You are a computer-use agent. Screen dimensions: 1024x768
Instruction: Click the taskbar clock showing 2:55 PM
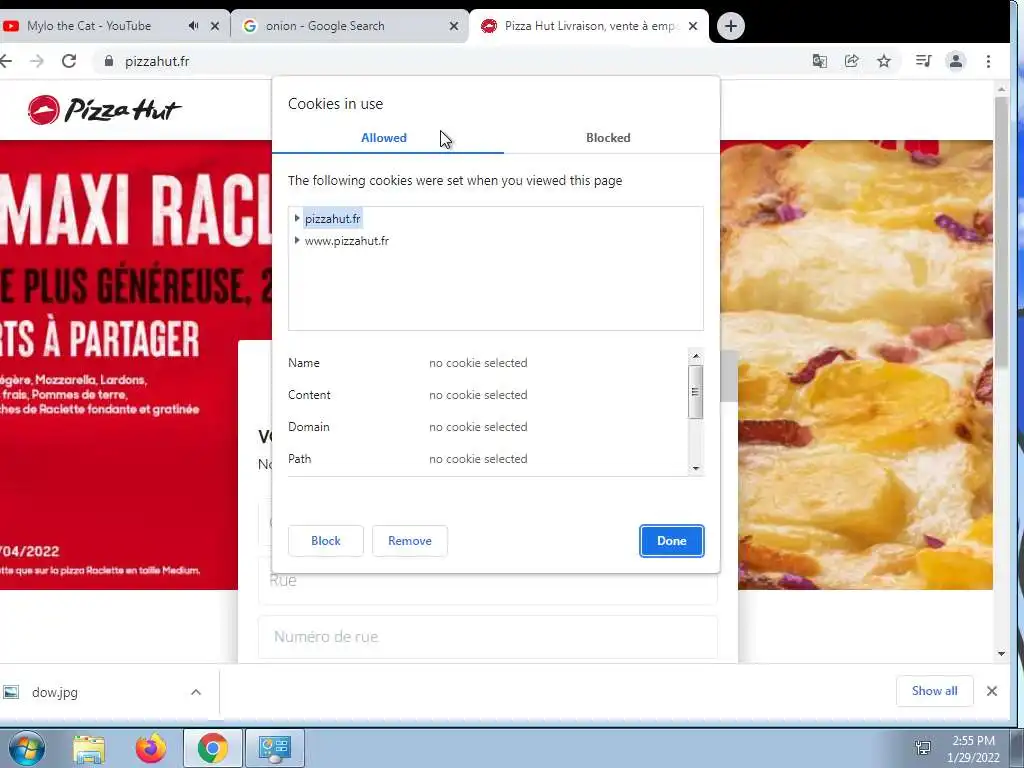(x=973, y=749)
